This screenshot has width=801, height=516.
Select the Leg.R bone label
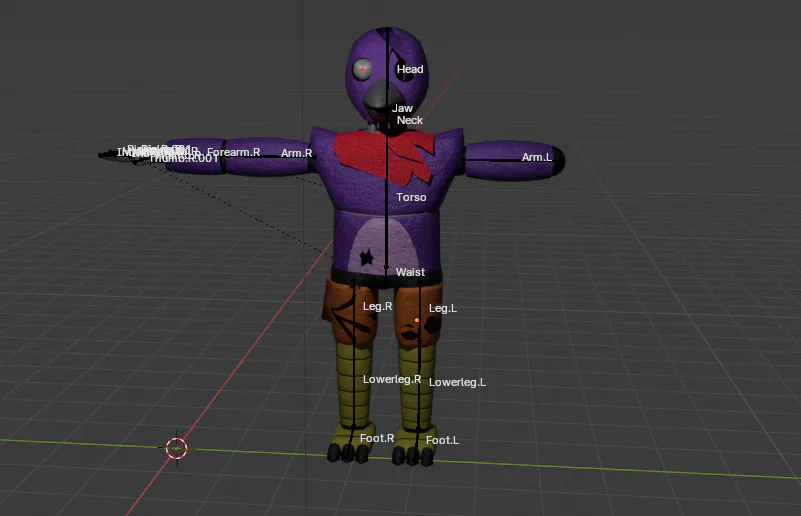click(378, 307)
